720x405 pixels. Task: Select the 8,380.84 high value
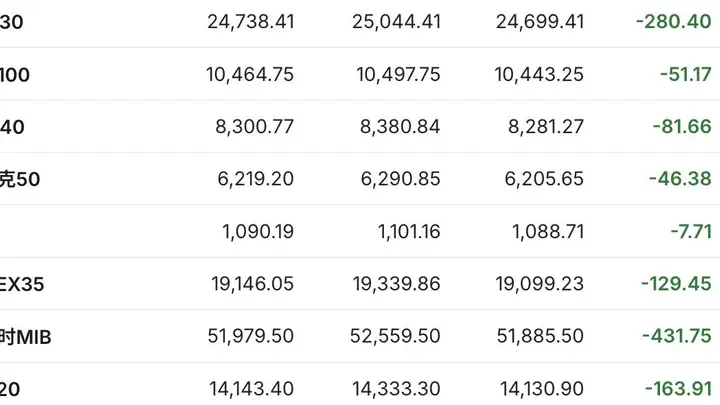point(400,126)
